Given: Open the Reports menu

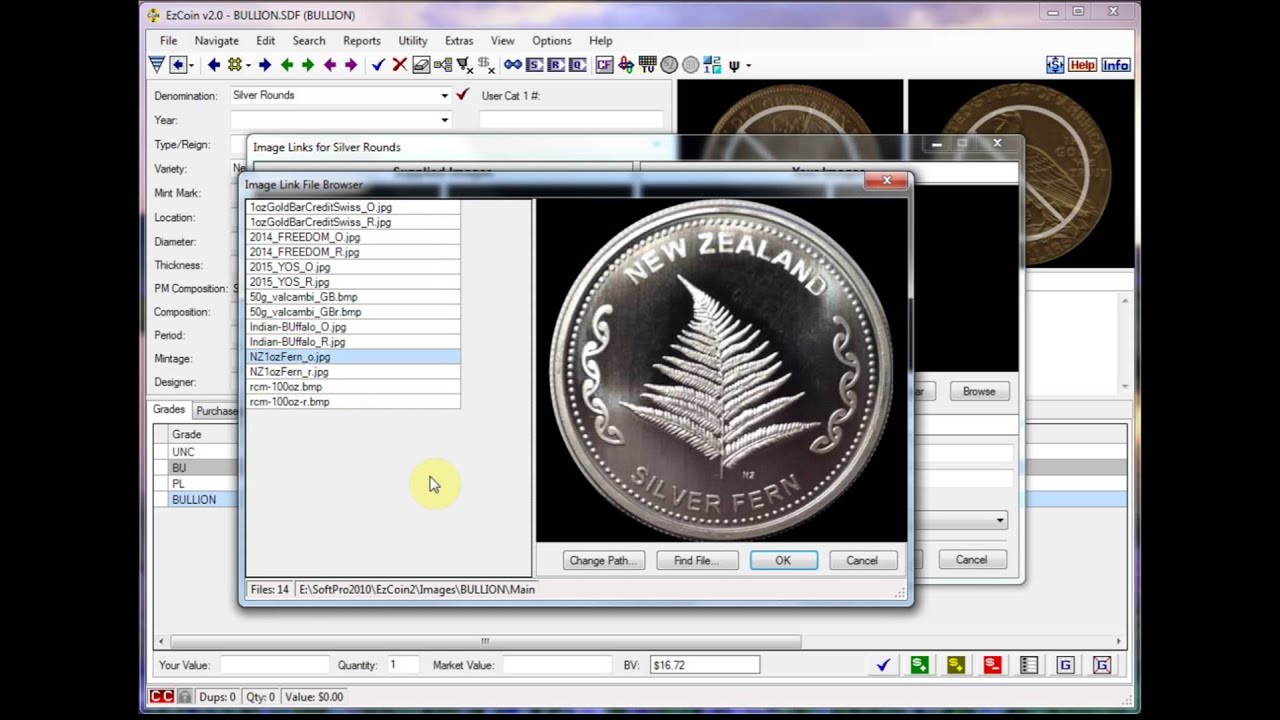Looking at the screenshot, I should (x=361, y=41).
